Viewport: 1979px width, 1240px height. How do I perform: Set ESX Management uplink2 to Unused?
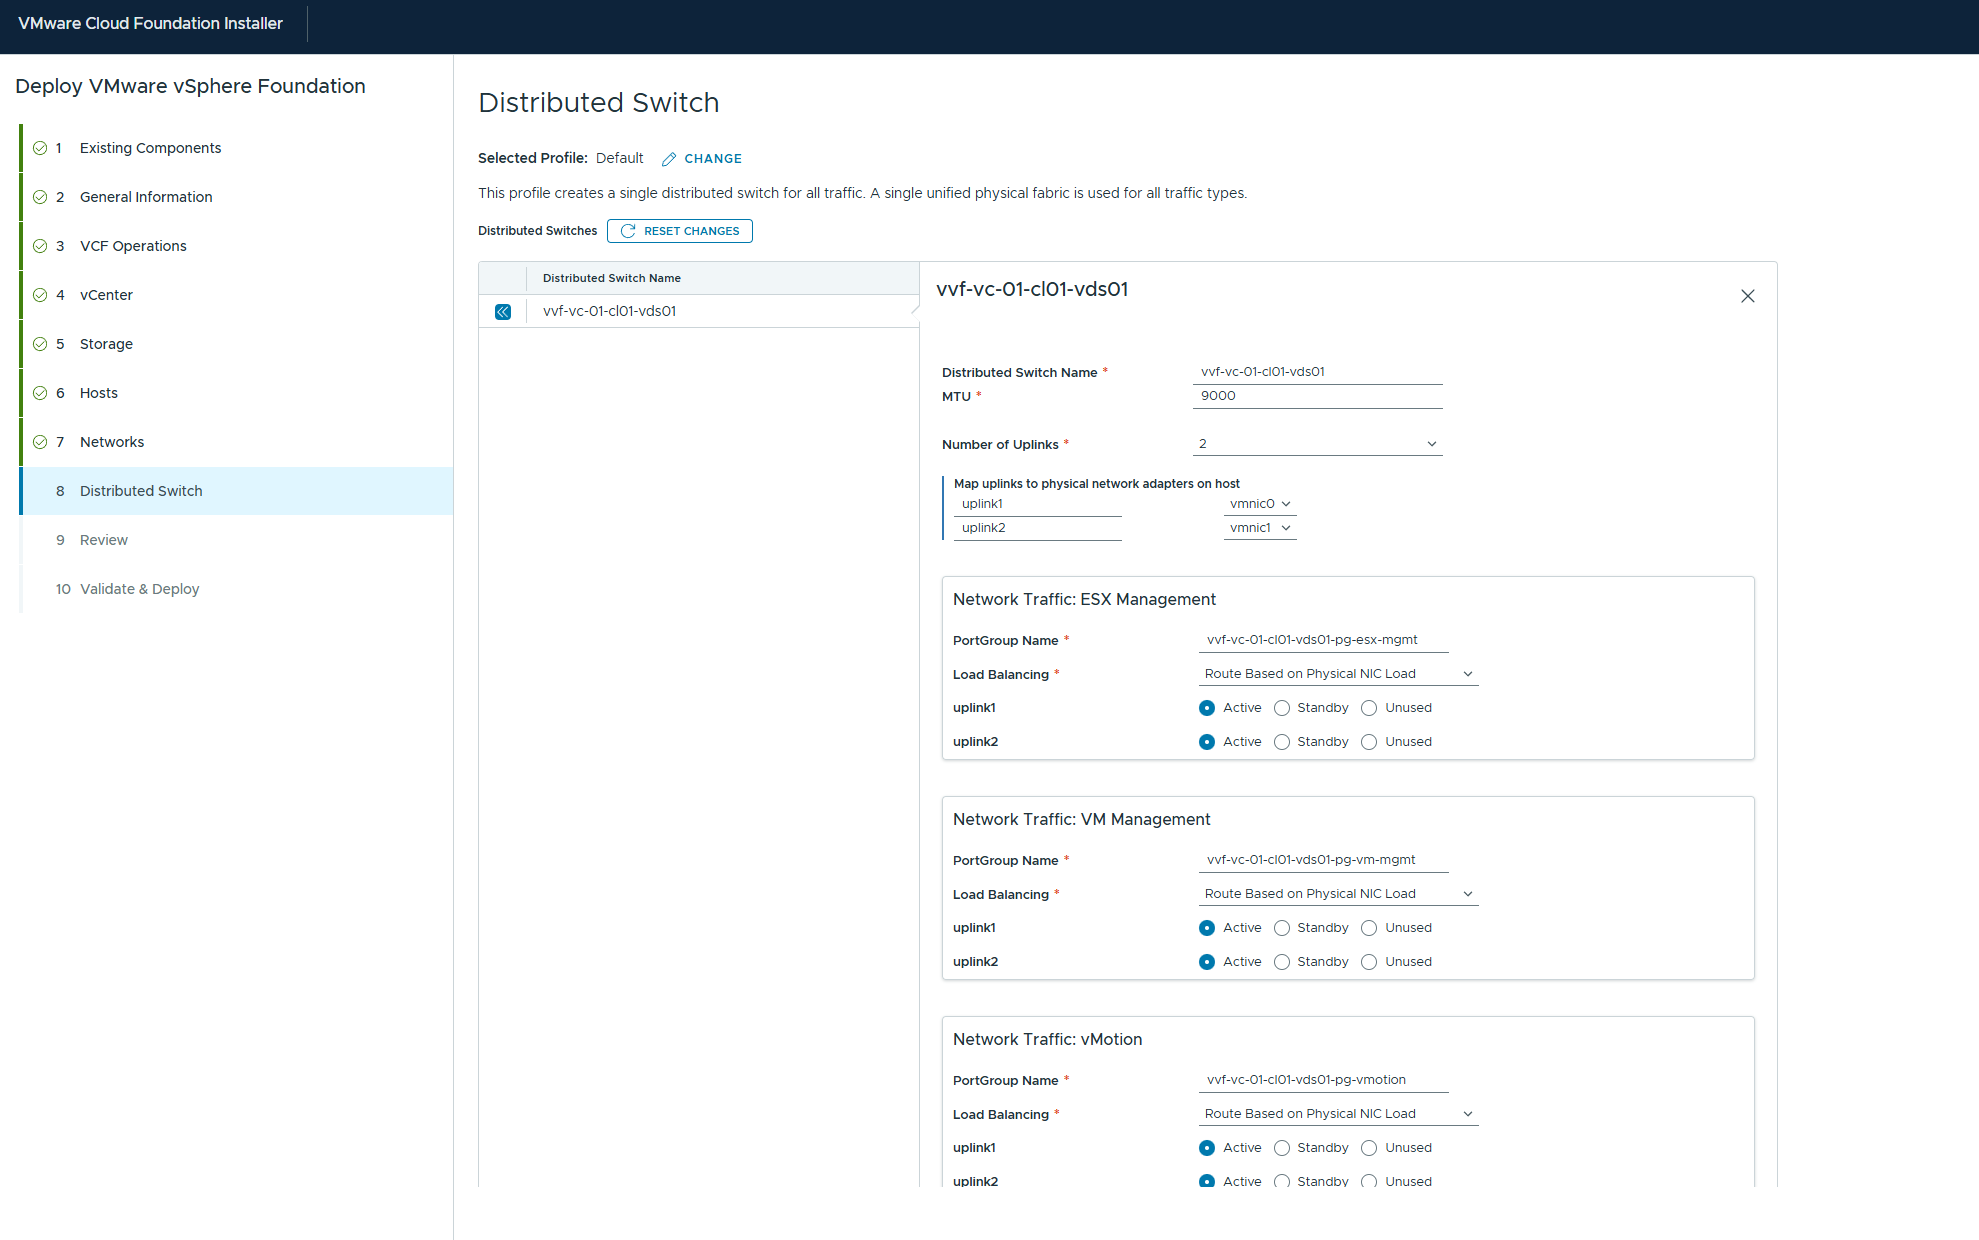(1369, 742)
